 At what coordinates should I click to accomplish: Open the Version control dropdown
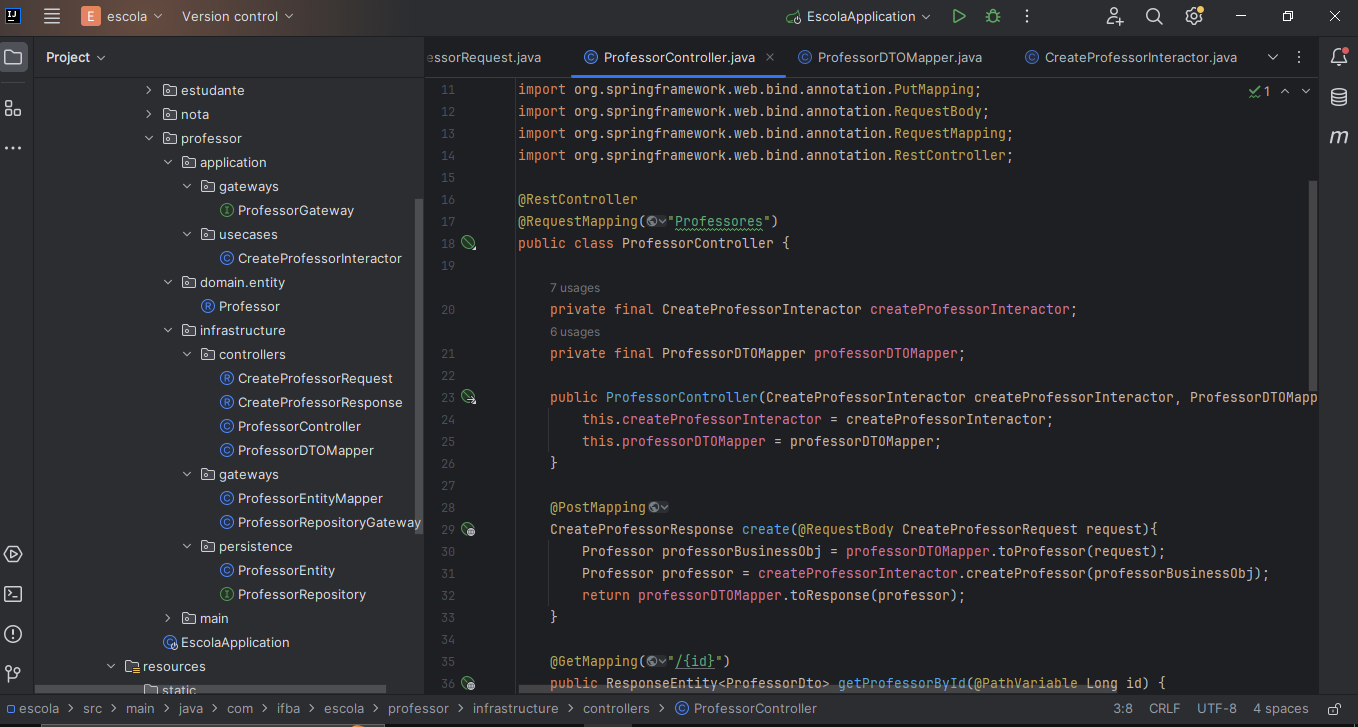(237, 17)
